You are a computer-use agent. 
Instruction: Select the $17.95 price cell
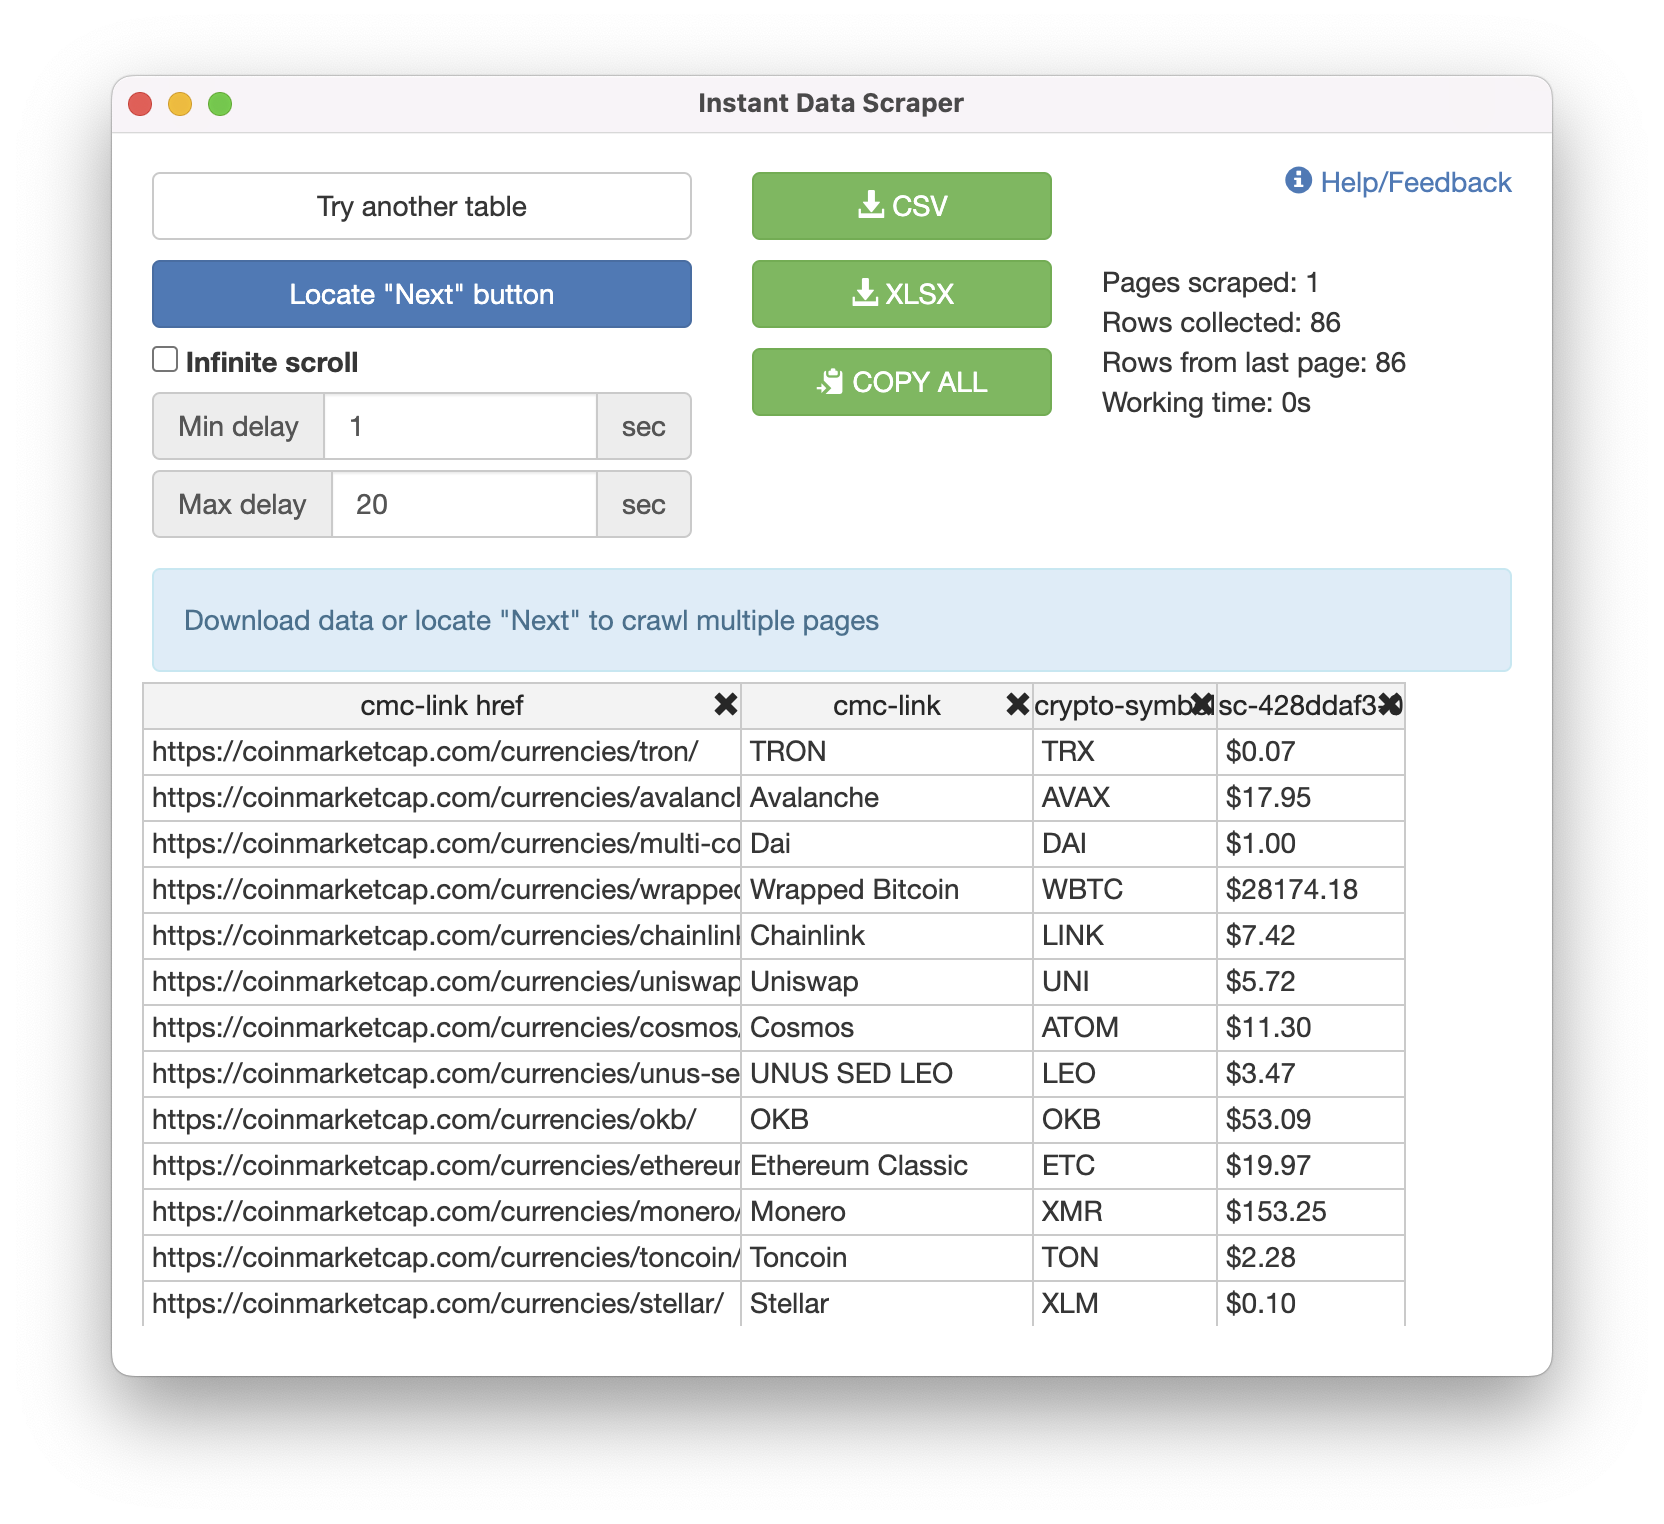point(1310,798)
